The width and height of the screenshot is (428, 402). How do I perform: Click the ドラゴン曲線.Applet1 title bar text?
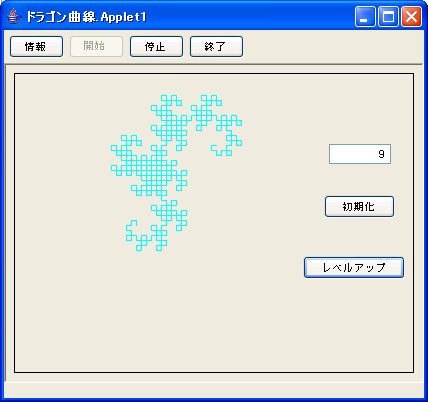coord(86,17)
